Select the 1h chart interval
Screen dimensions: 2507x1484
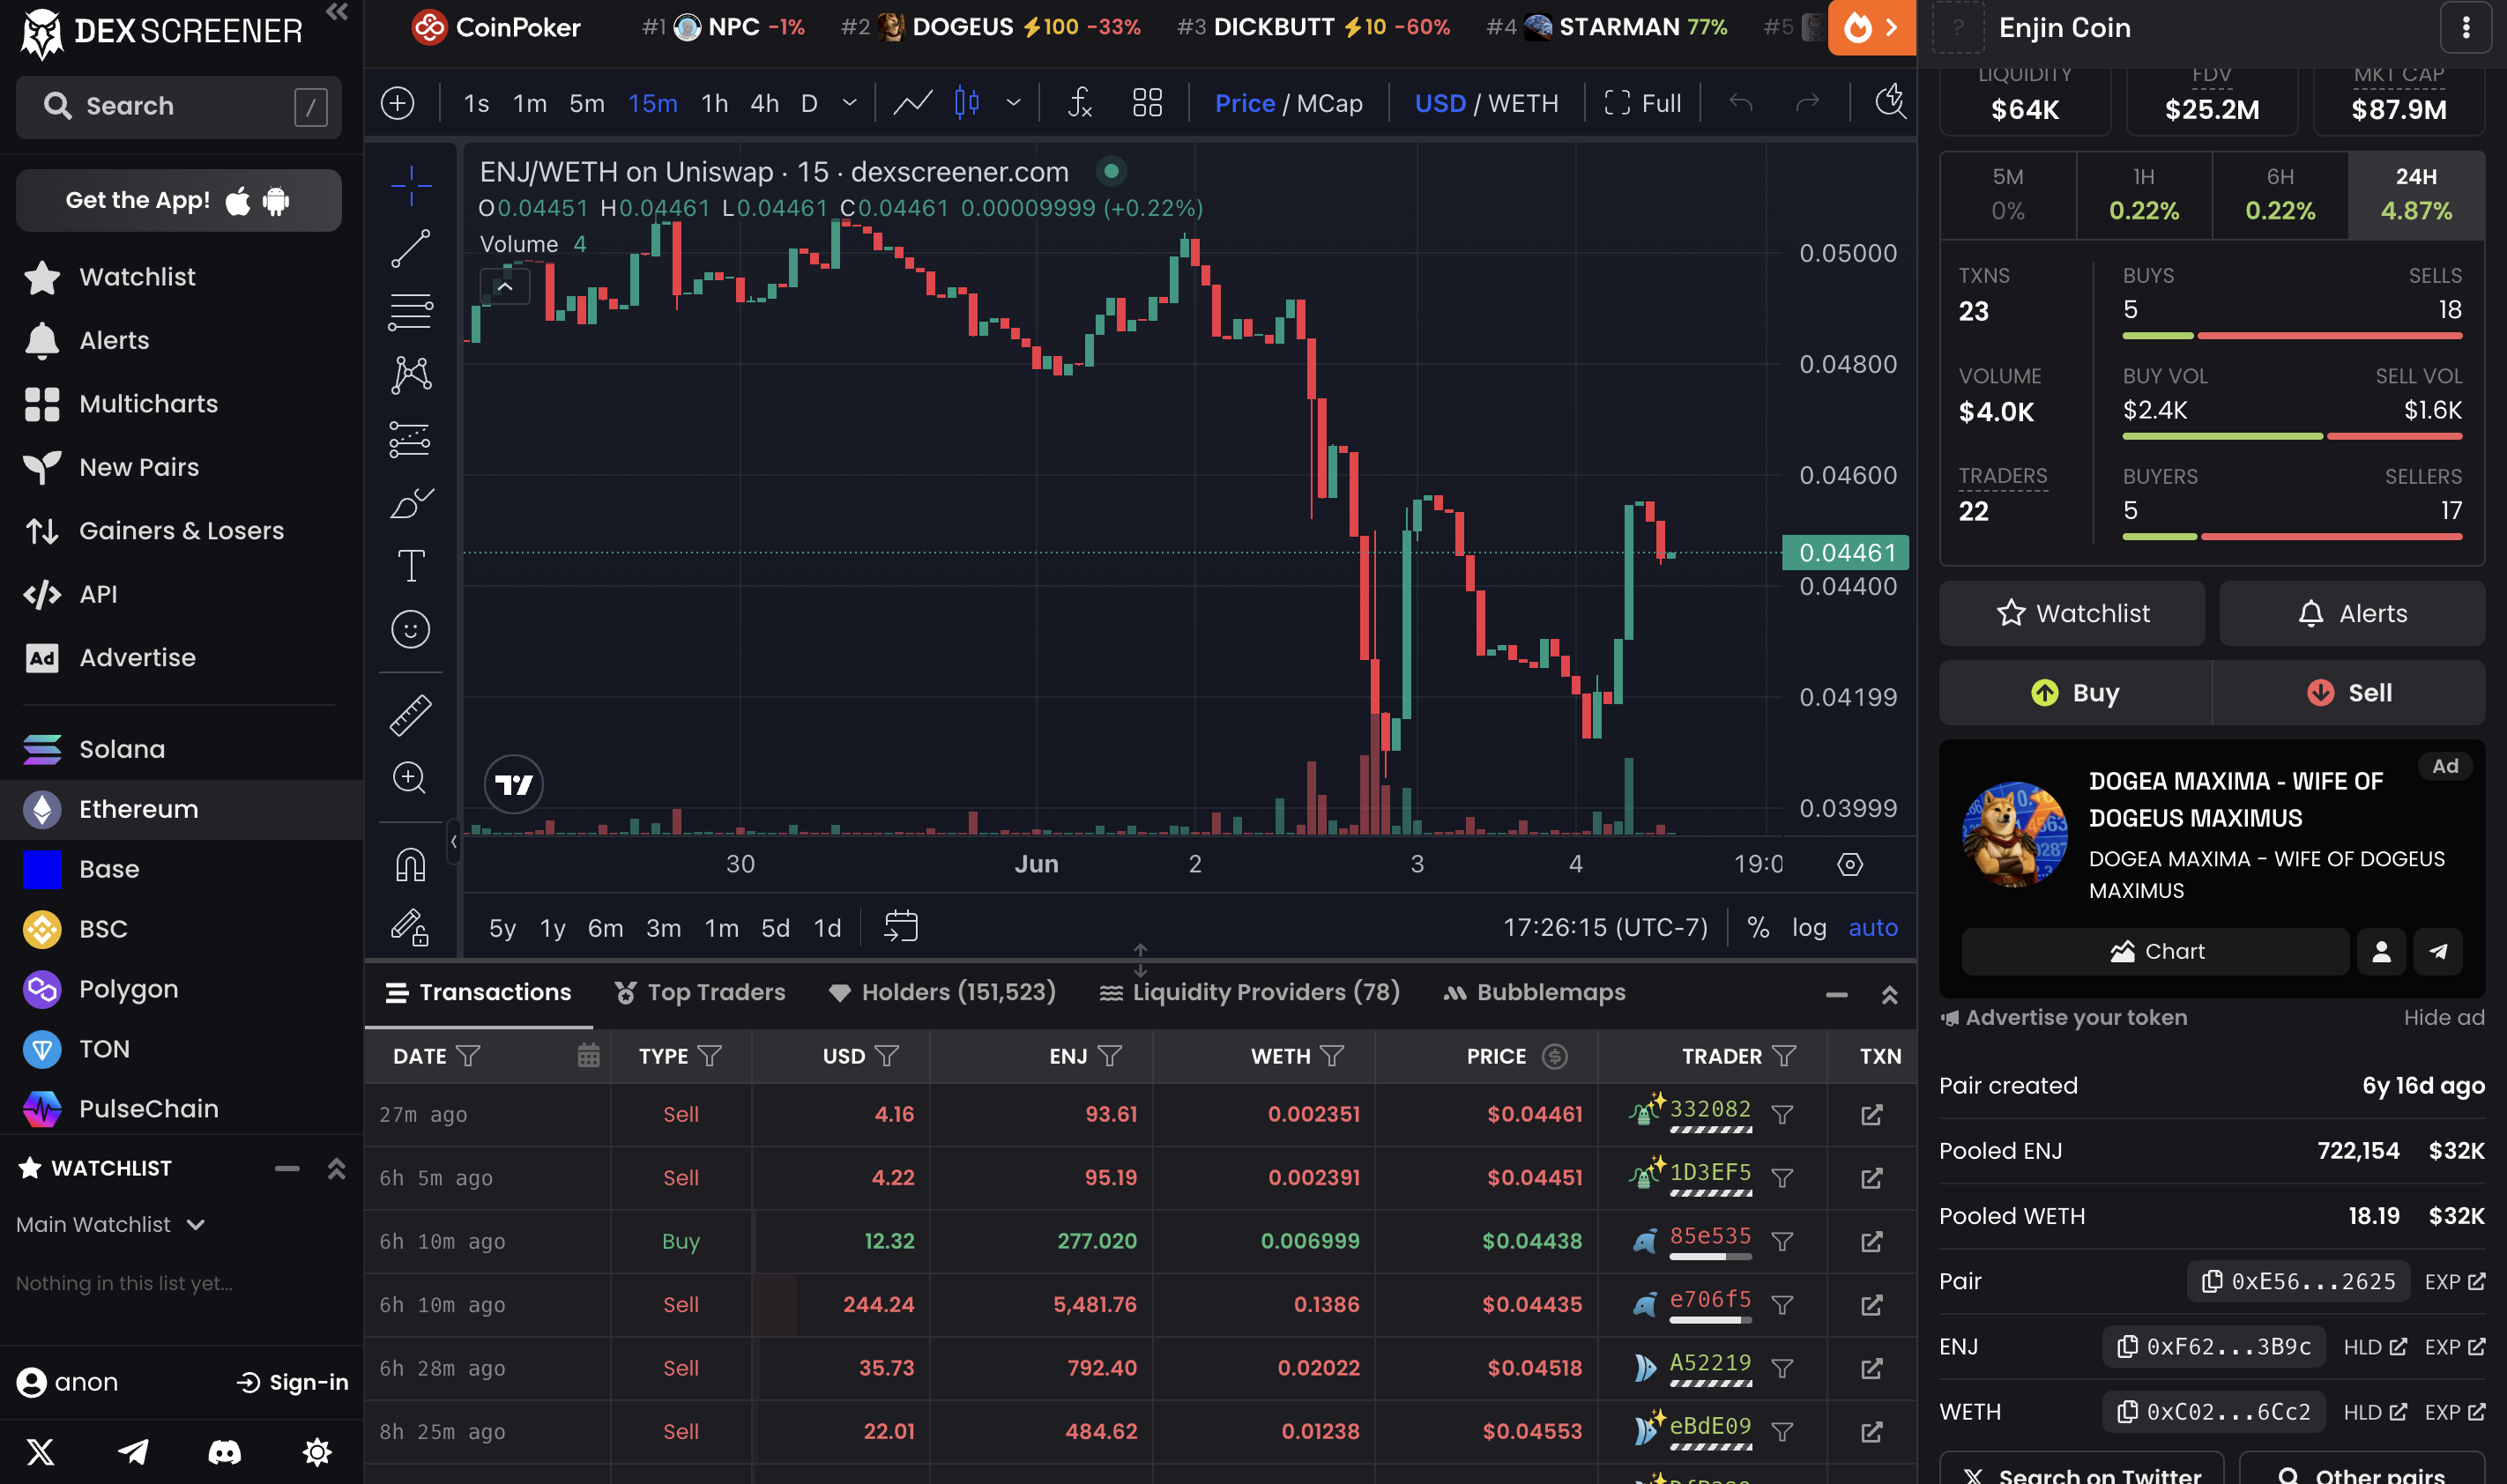[x=714, y=103]
